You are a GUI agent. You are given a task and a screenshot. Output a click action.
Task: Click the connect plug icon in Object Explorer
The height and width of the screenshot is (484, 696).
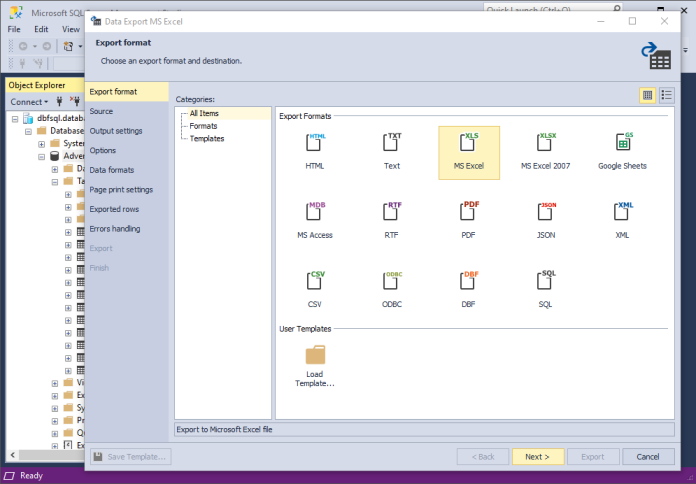click(x=59, y=102)
